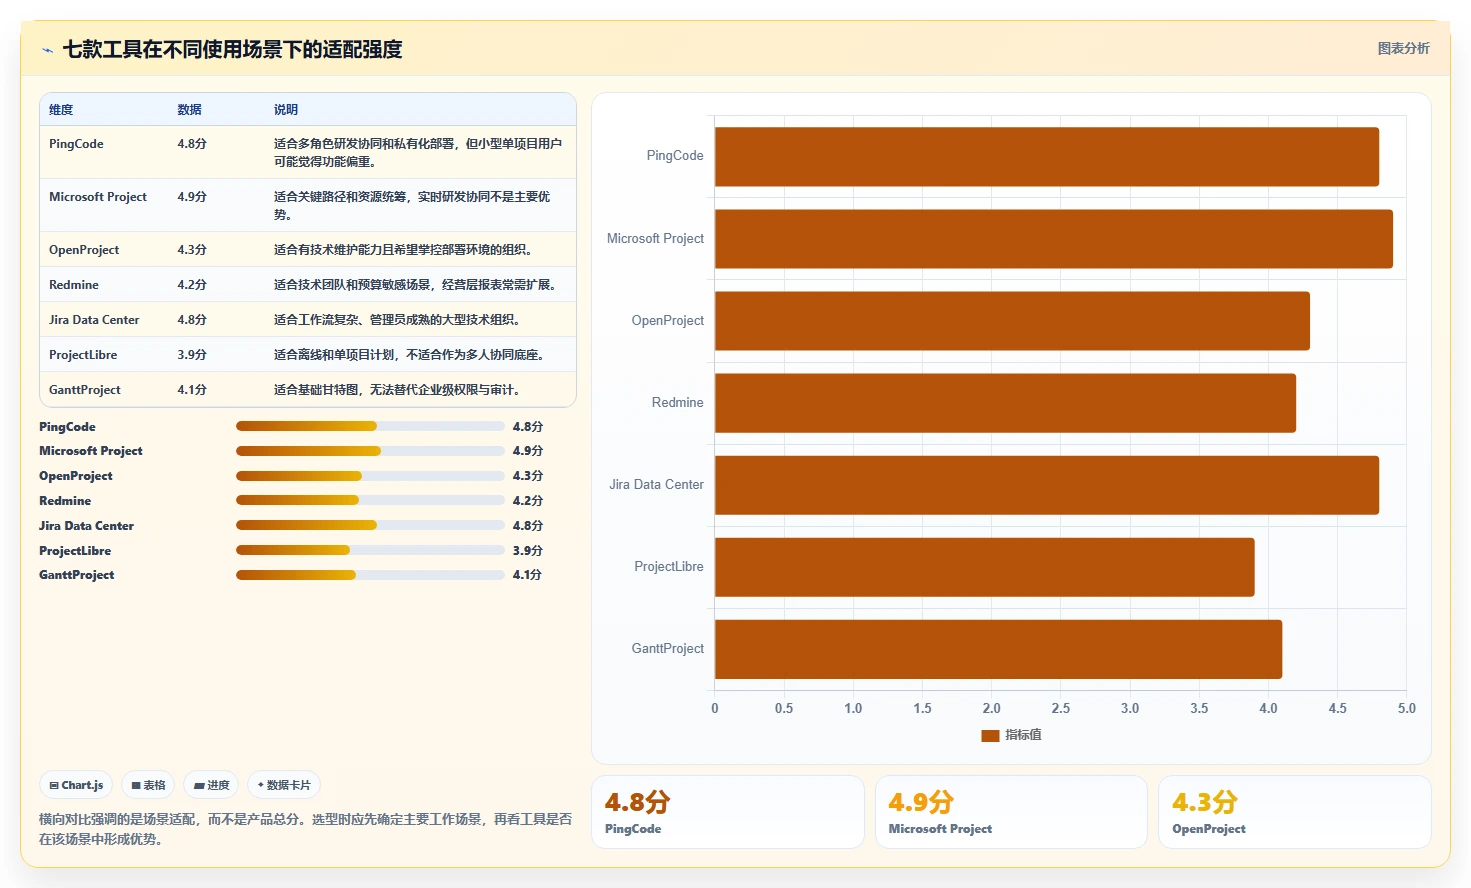Click the ProjectLibre chart axis label

(x=669, y=567)
